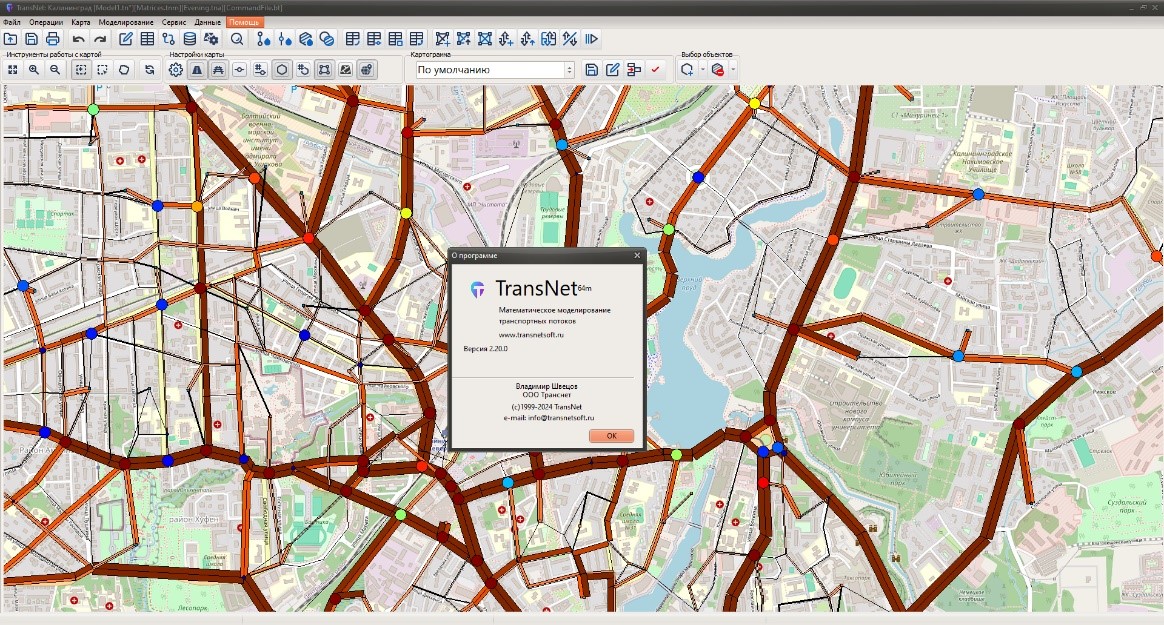Apply the cartogram with the red checkmark
This screenshot has width=1164, height=625.
pos(655,69)
